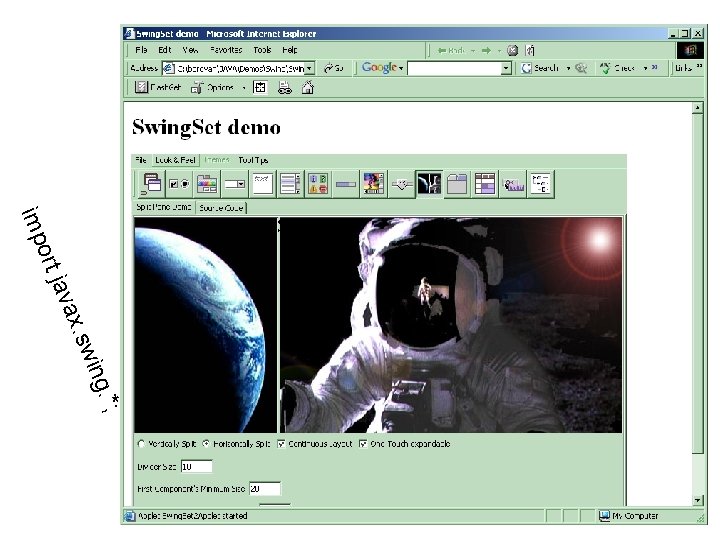Open the TabbedPane demo icon
The height and width of the screenshot is (540, 720).
457,184
